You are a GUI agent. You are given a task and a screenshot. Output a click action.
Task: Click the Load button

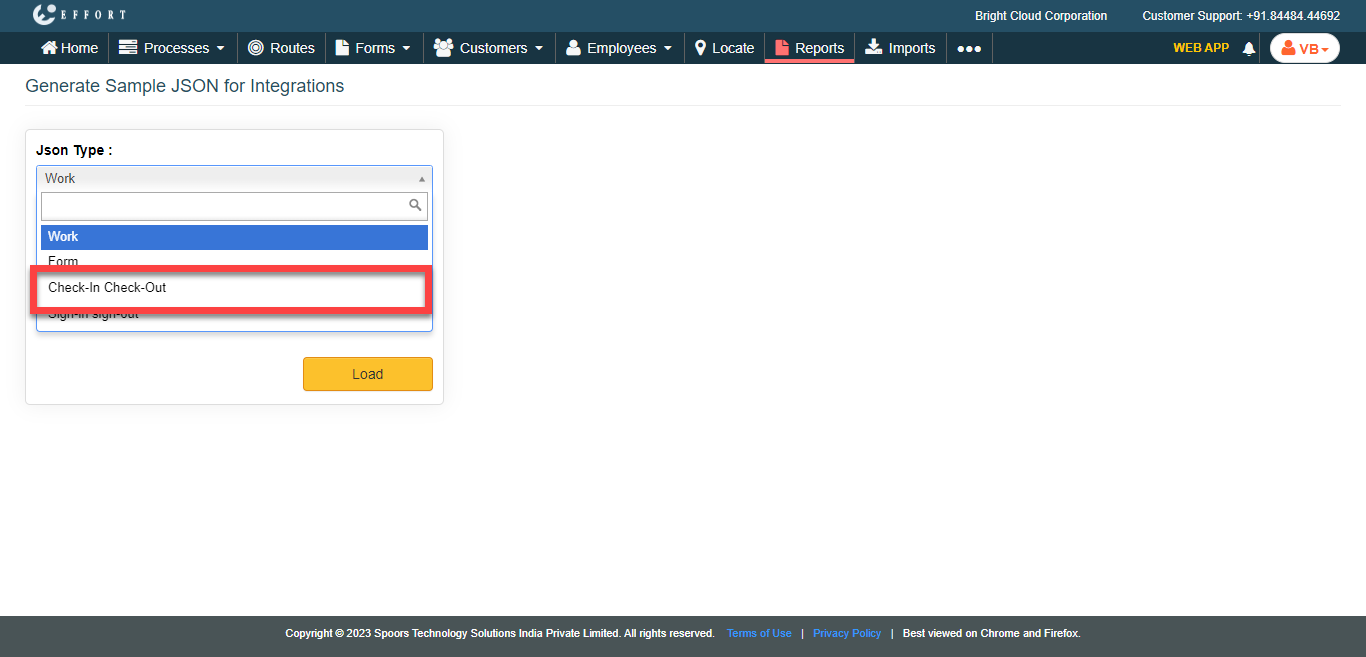(x=367, y=374)
